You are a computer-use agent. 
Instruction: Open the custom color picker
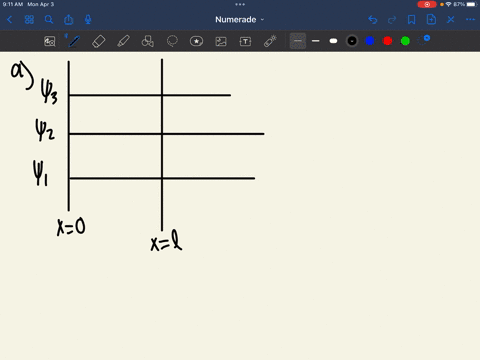[423, 40]
